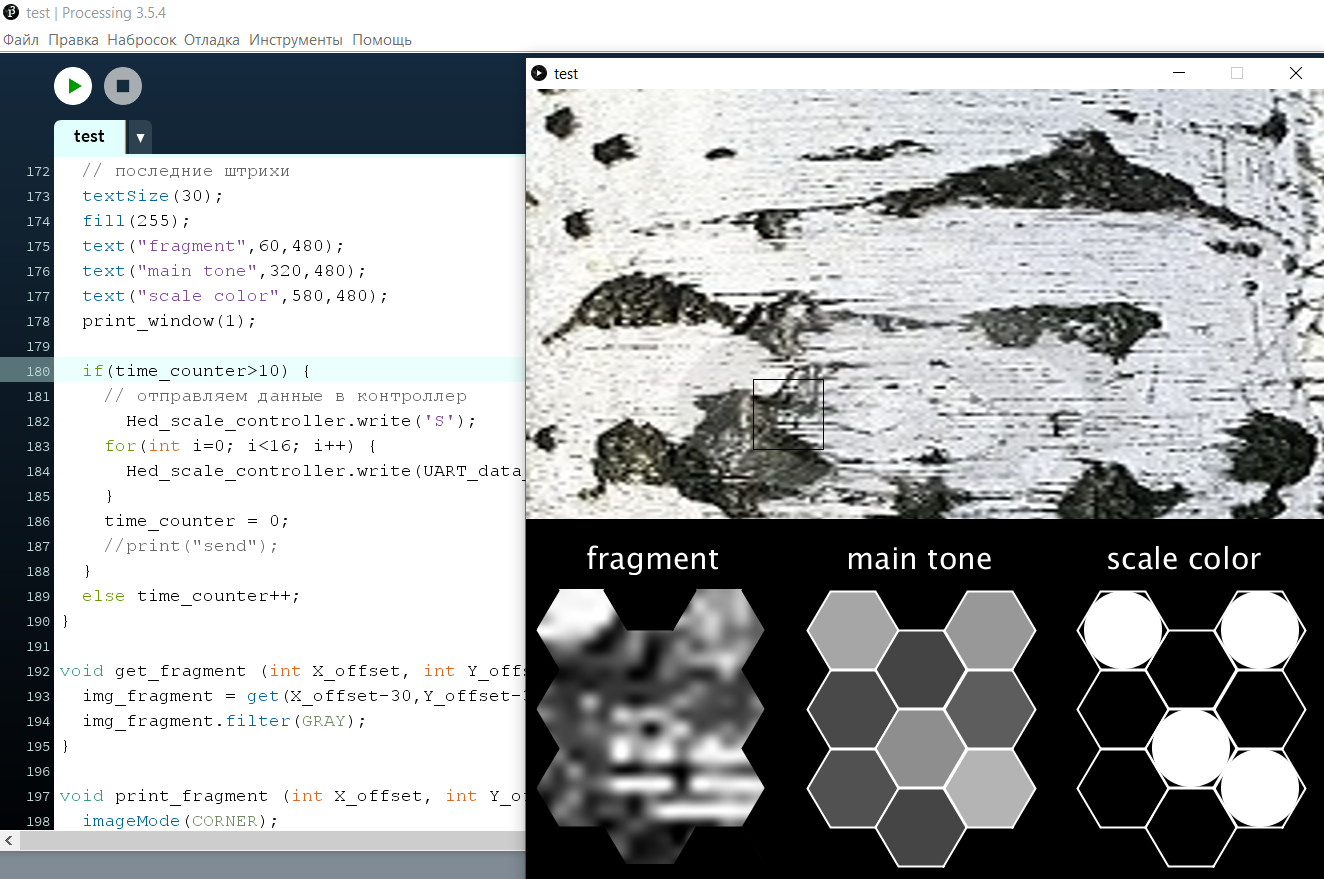Click the 'fragment' heading in the sketch window
The height and width of the screenshot is (879, 1324).
point(653,559)
